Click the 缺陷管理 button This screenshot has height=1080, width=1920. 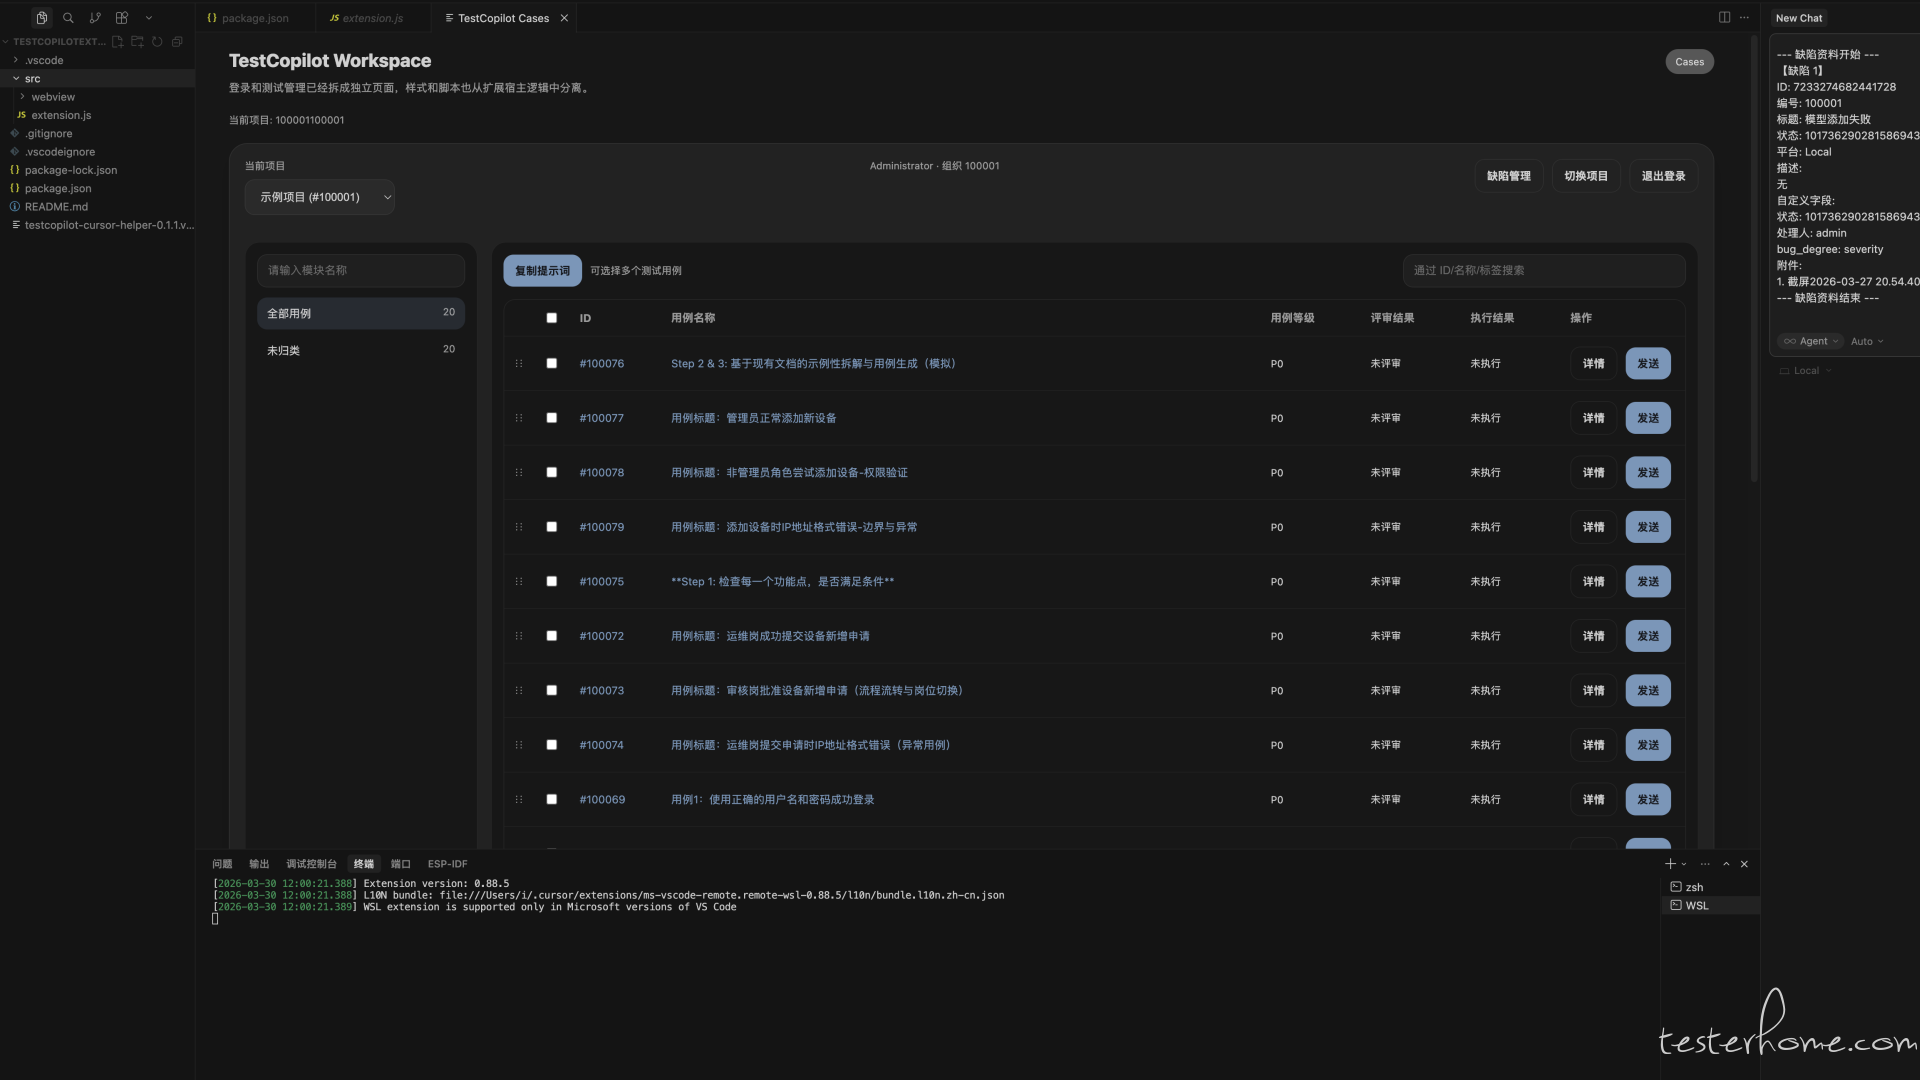1508,176
